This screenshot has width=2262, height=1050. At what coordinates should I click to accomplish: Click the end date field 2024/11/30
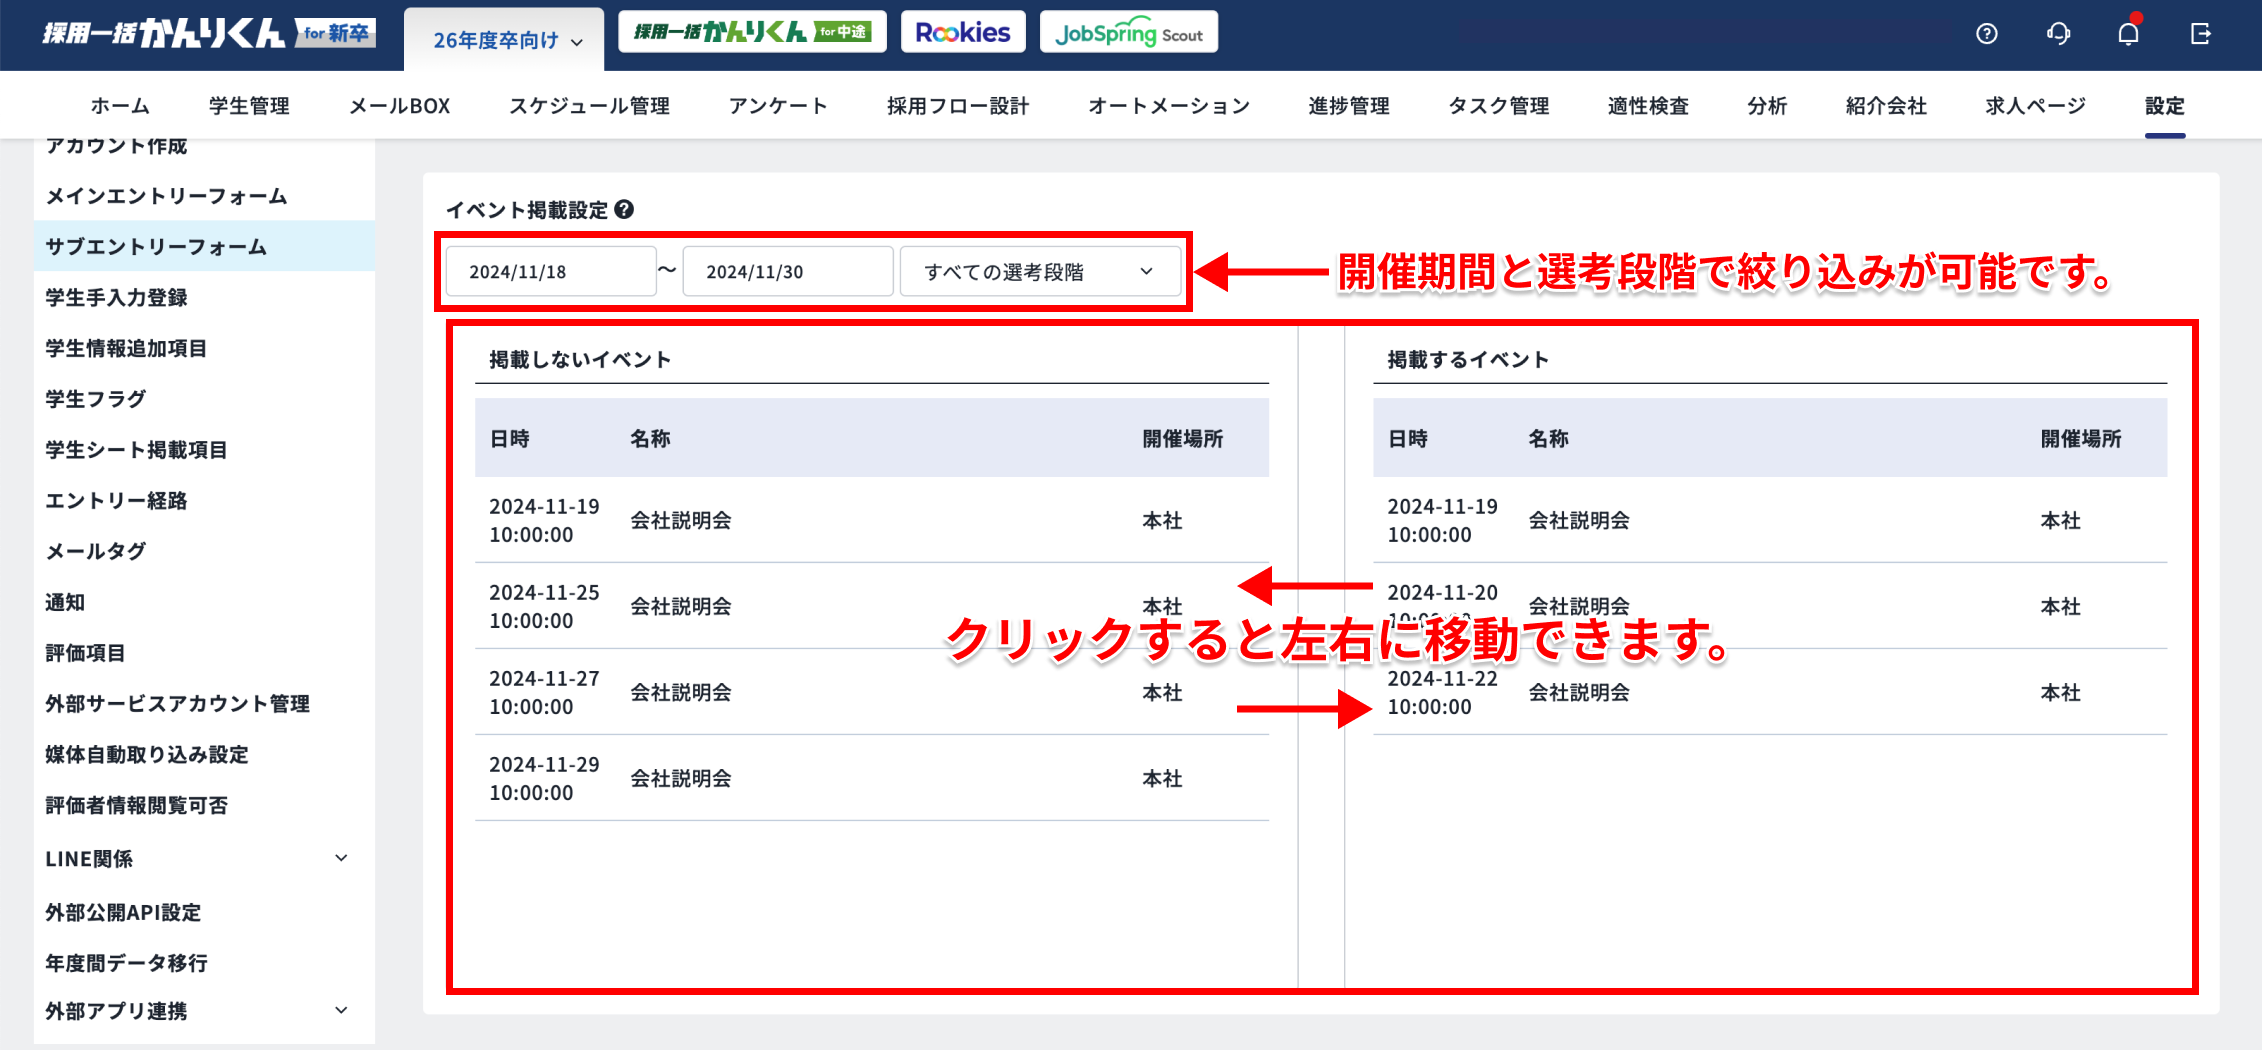[787, 272]
